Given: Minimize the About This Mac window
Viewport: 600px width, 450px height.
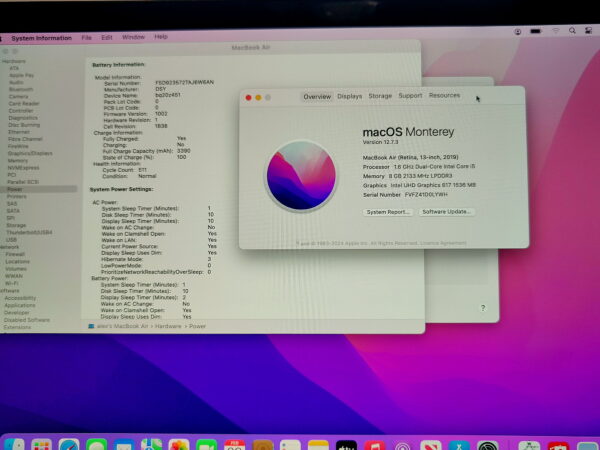Looking at the screenshot, I should click(x=258, y=98).
